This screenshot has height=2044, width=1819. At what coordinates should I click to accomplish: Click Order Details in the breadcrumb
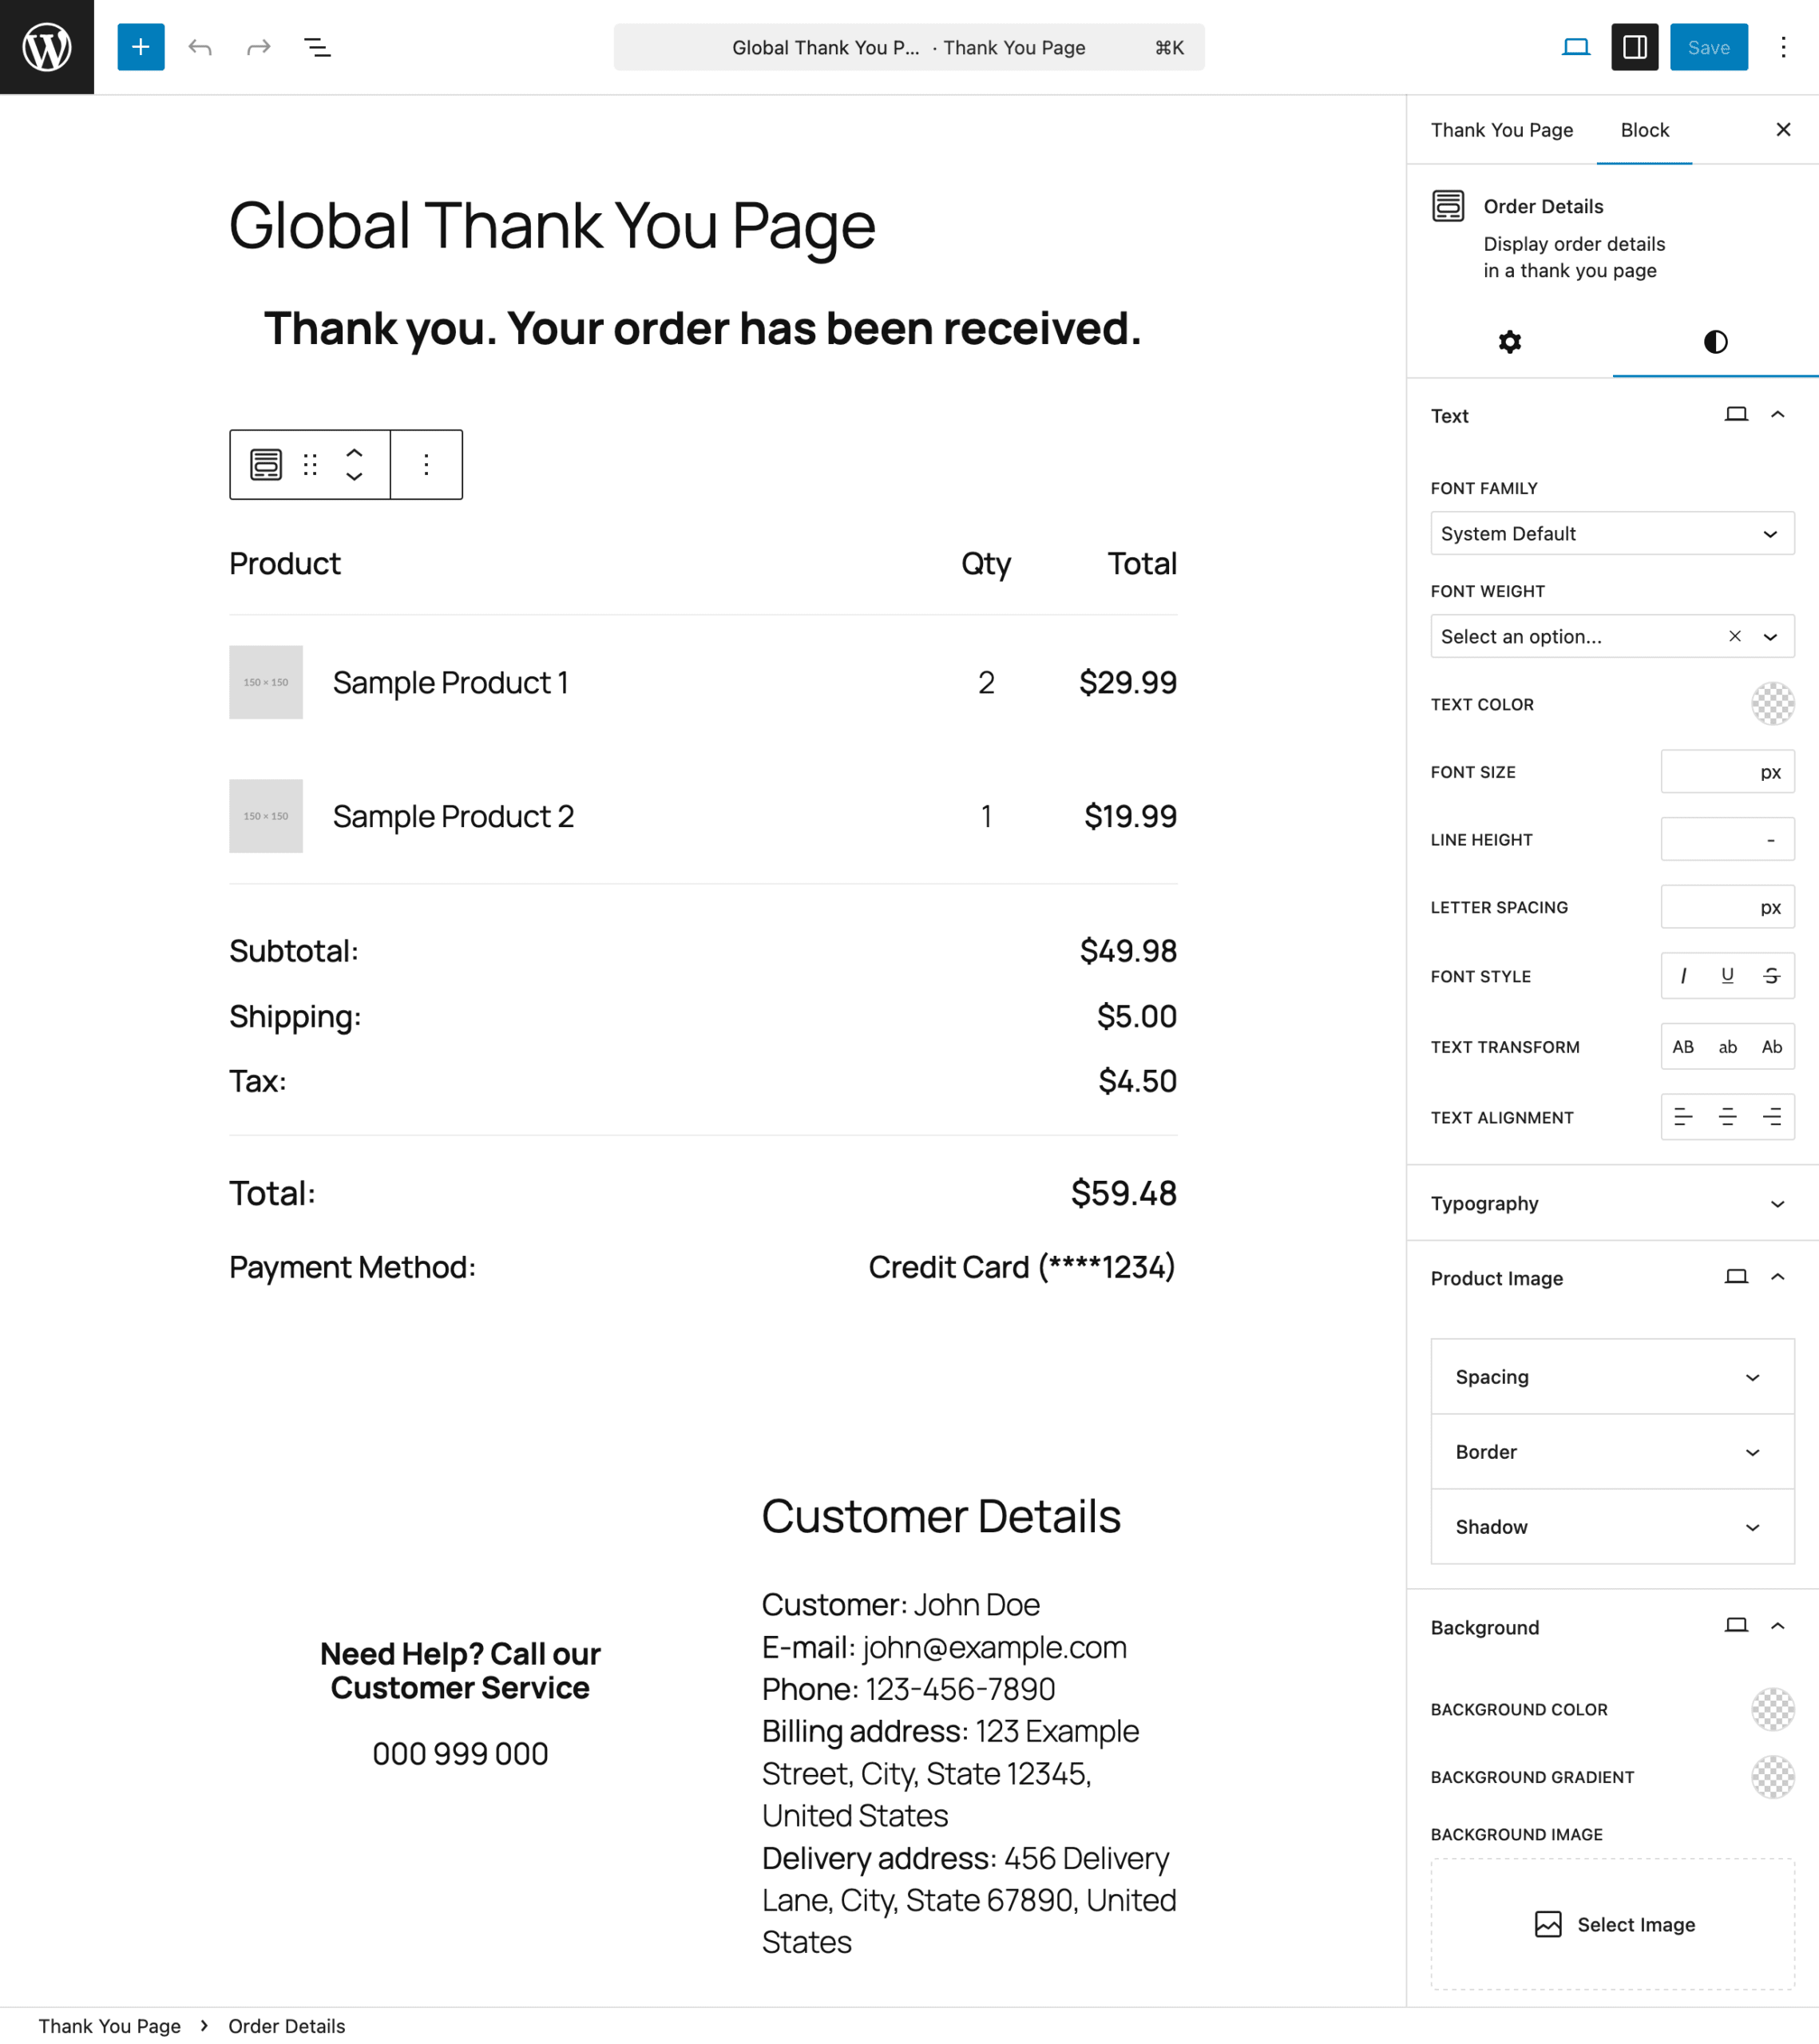pyautogui.click(x=286, y=2025)
